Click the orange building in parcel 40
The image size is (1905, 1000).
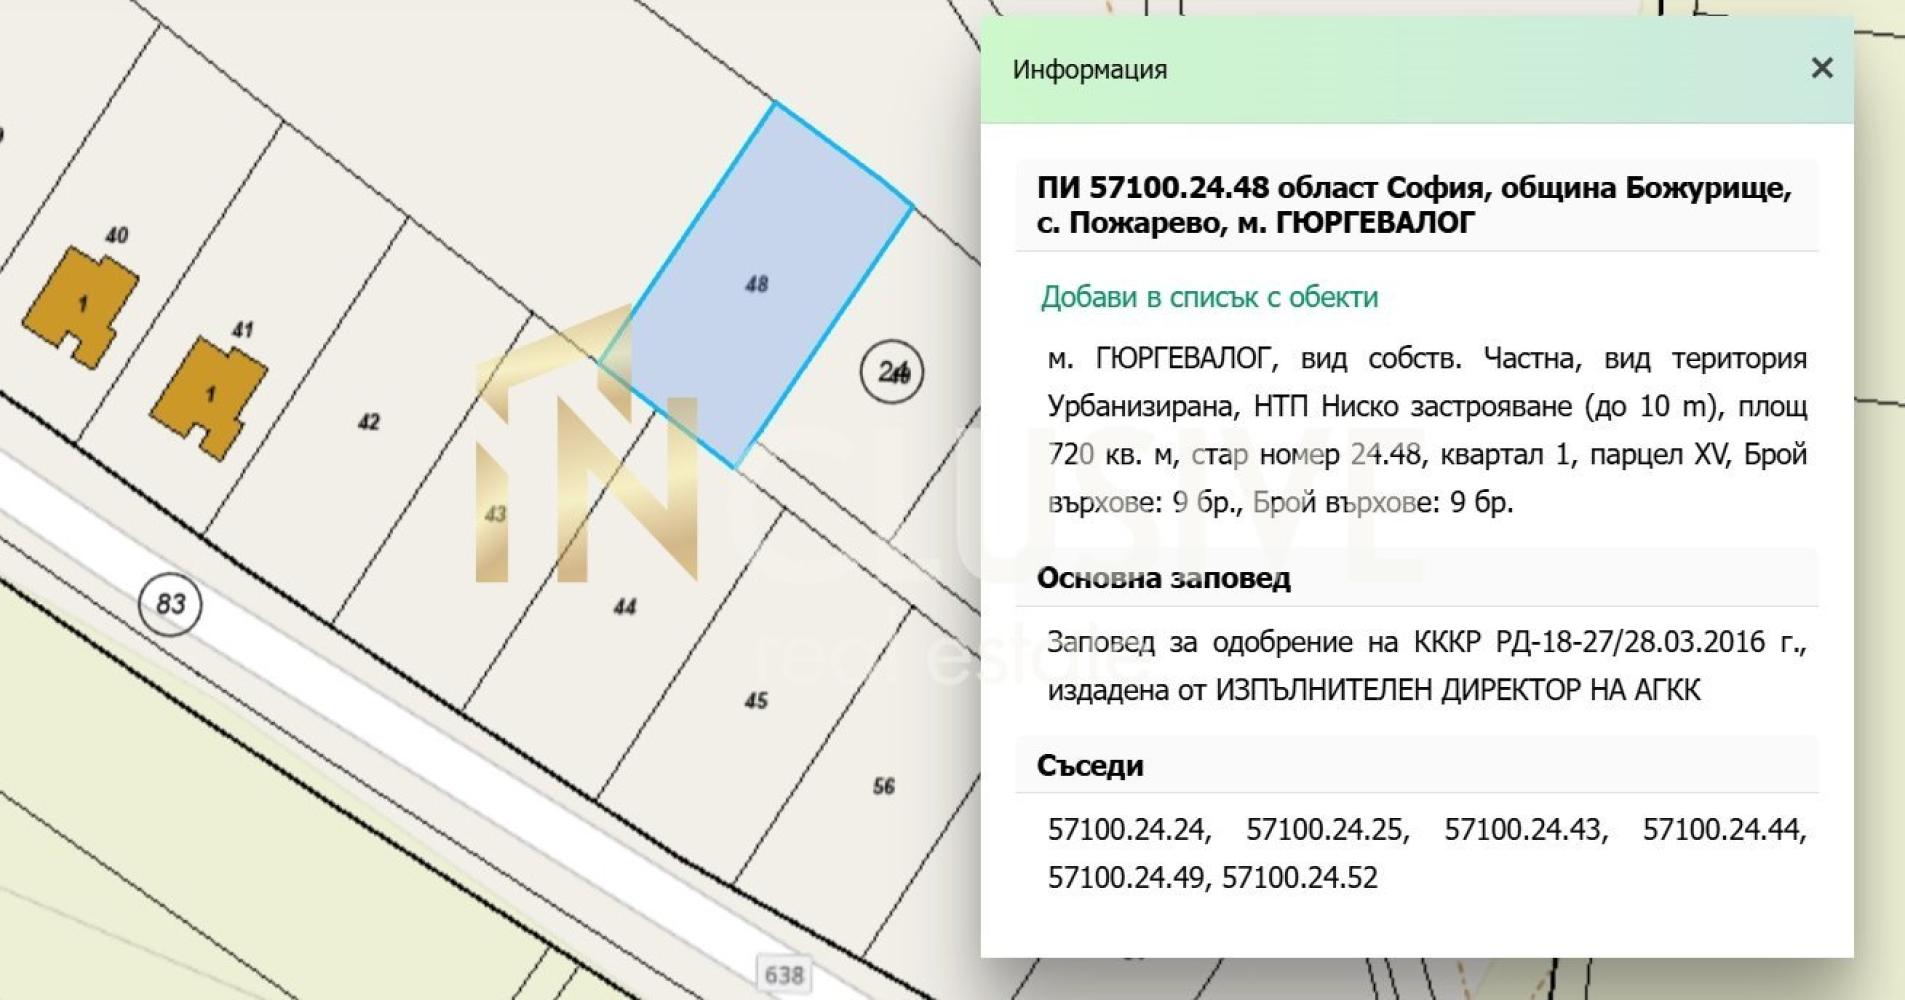coord(81,306)
